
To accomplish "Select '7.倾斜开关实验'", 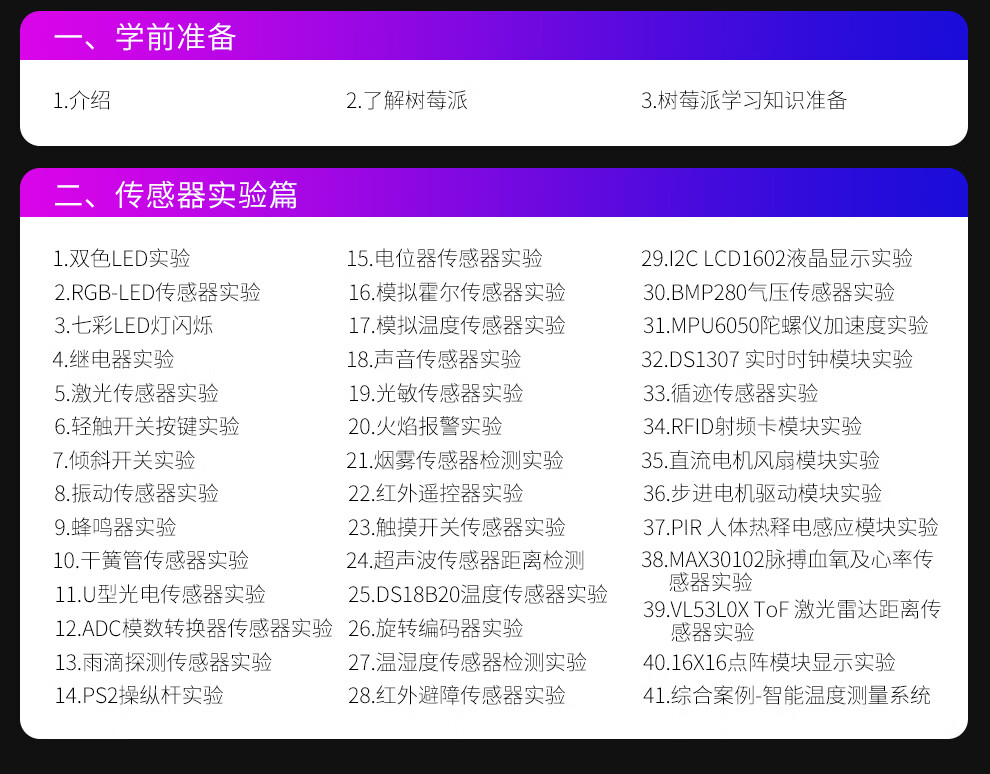I will (124, 460).
